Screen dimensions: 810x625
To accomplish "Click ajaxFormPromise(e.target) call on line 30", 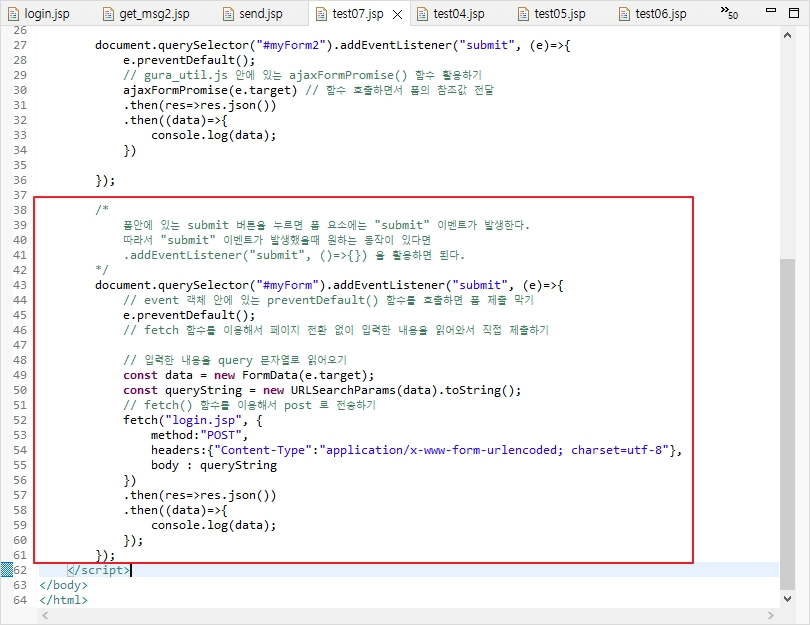I will (210, 90).
